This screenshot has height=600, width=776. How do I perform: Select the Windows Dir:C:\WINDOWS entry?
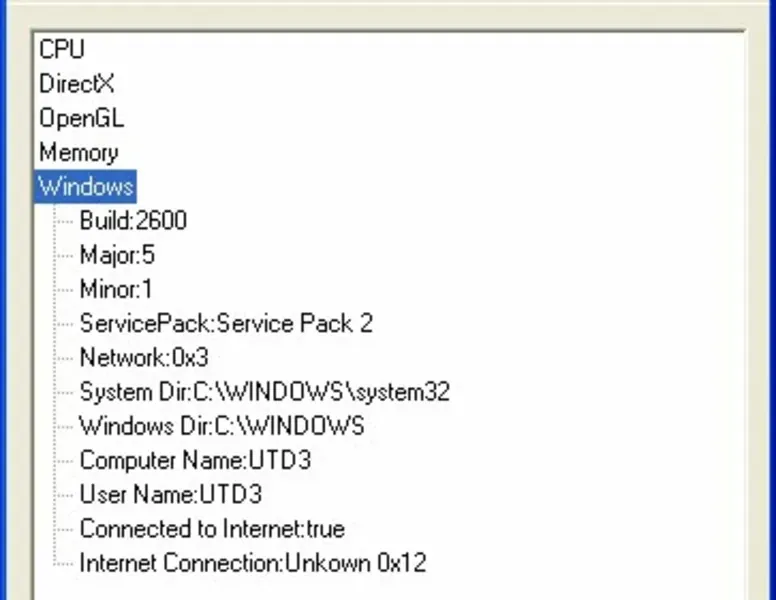tap(221, 426)
